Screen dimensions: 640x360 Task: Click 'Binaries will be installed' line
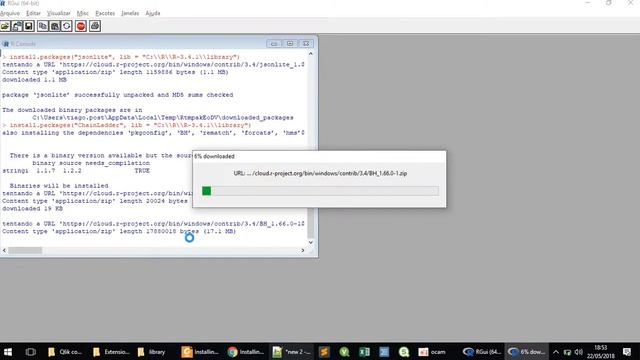59,186
